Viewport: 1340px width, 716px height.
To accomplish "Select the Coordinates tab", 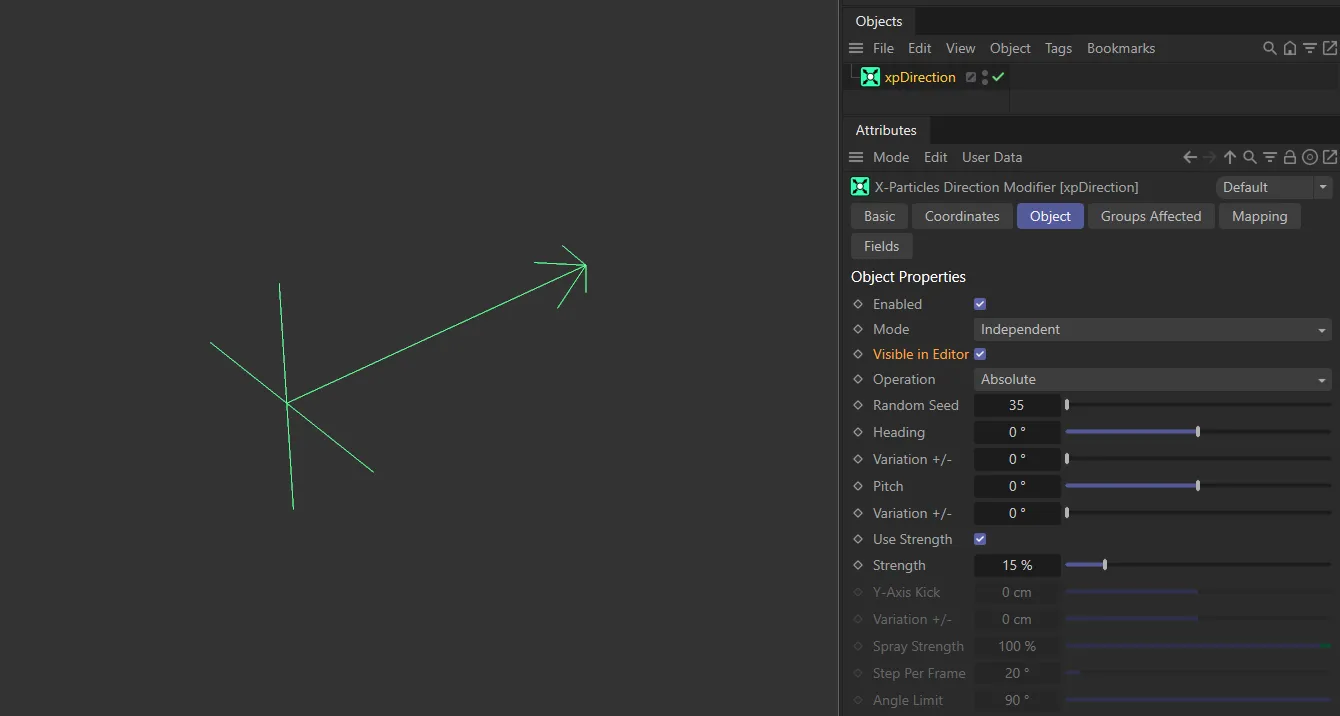I will click(x=961, y=216).
